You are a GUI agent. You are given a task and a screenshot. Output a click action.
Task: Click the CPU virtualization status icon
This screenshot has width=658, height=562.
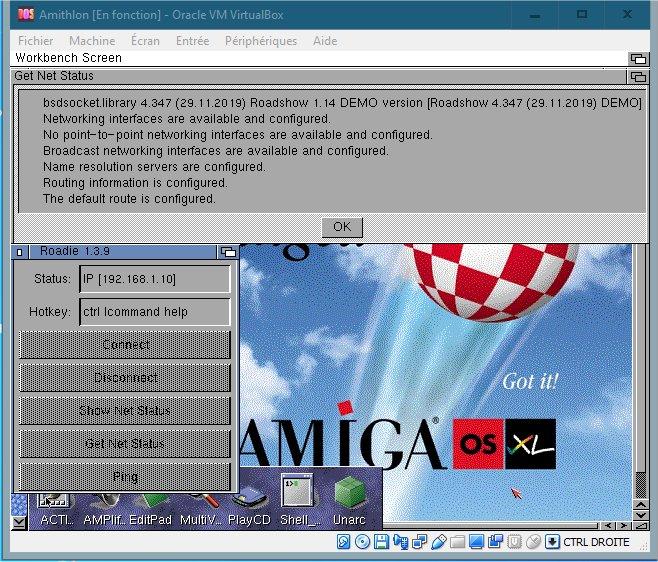tap(514, 542)
